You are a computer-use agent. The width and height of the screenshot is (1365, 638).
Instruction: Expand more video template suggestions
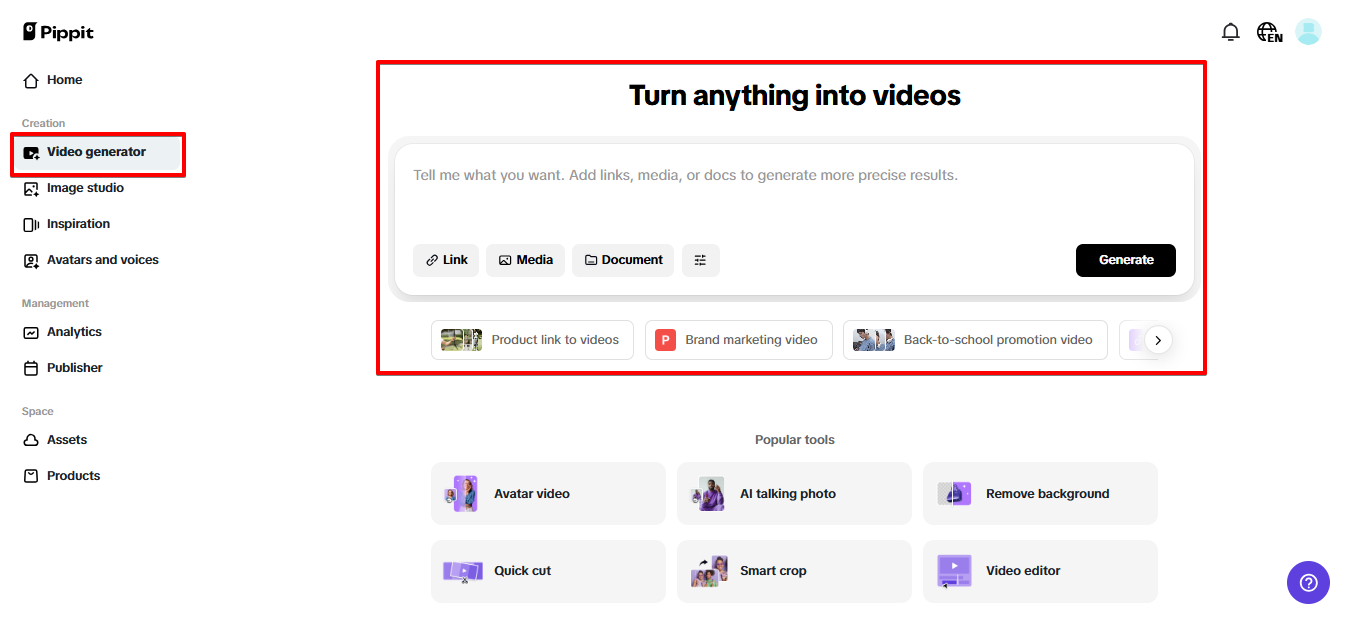point(1157,340)
